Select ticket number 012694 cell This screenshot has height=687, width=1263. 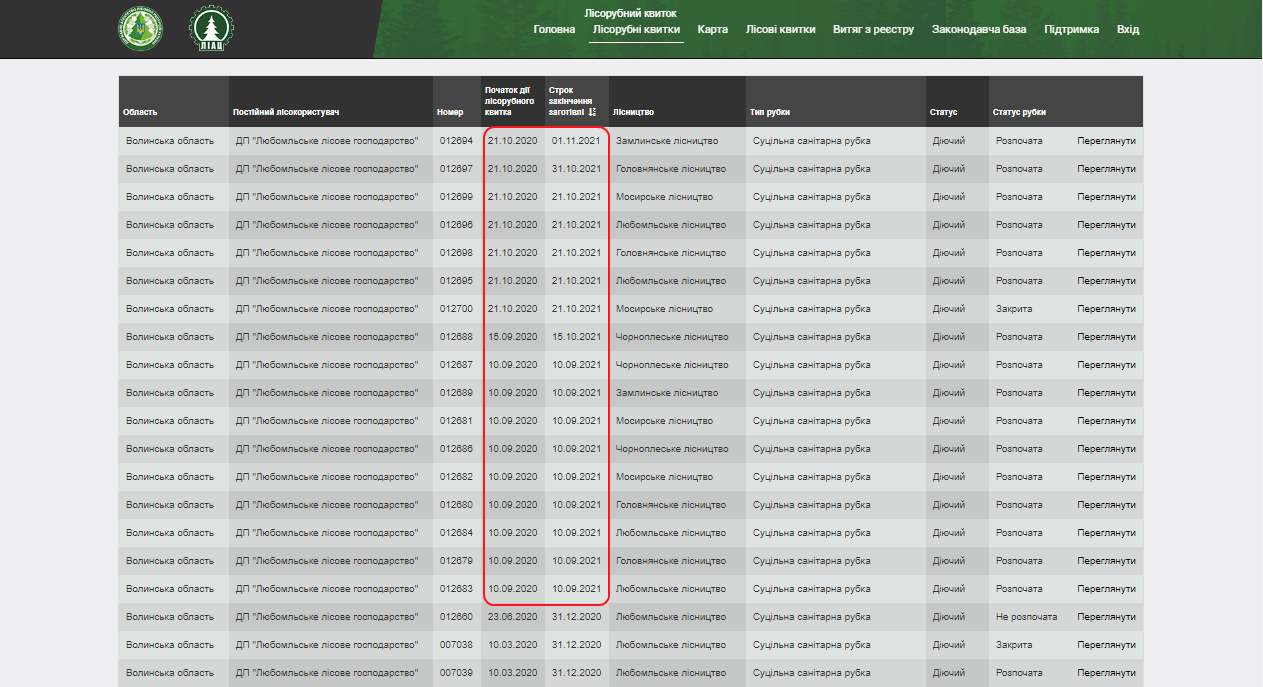pyautogui.click(x=456, y=141)
